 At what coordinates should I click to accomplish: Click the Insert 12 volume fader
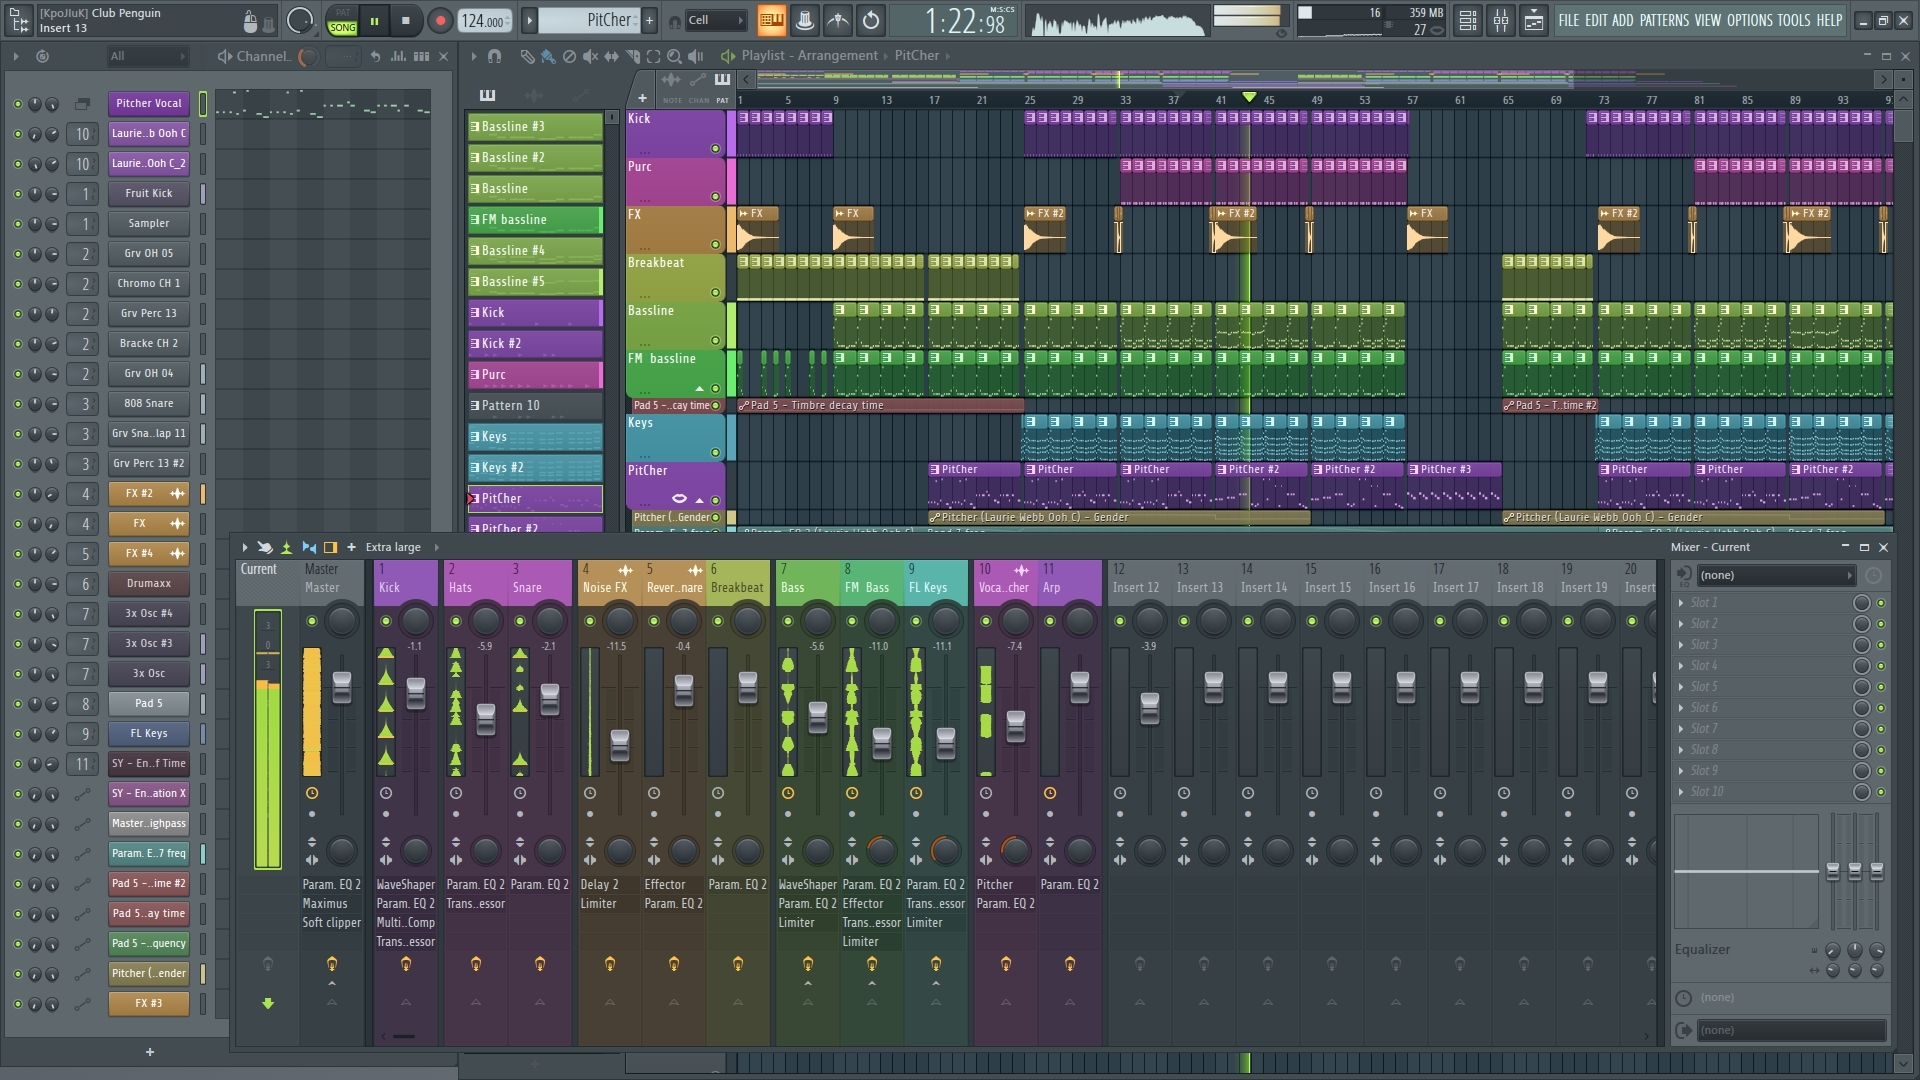pos(1150,707)
